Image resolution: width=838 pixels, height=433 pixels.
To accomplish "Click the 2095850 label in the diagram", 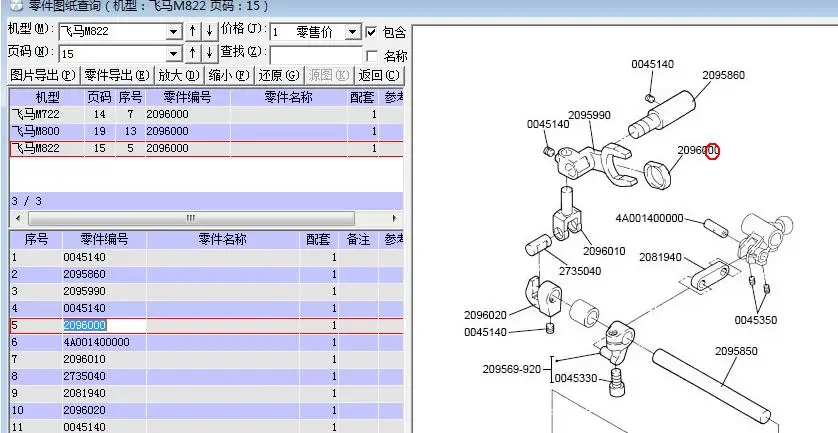I will click(x=736, y=351).
